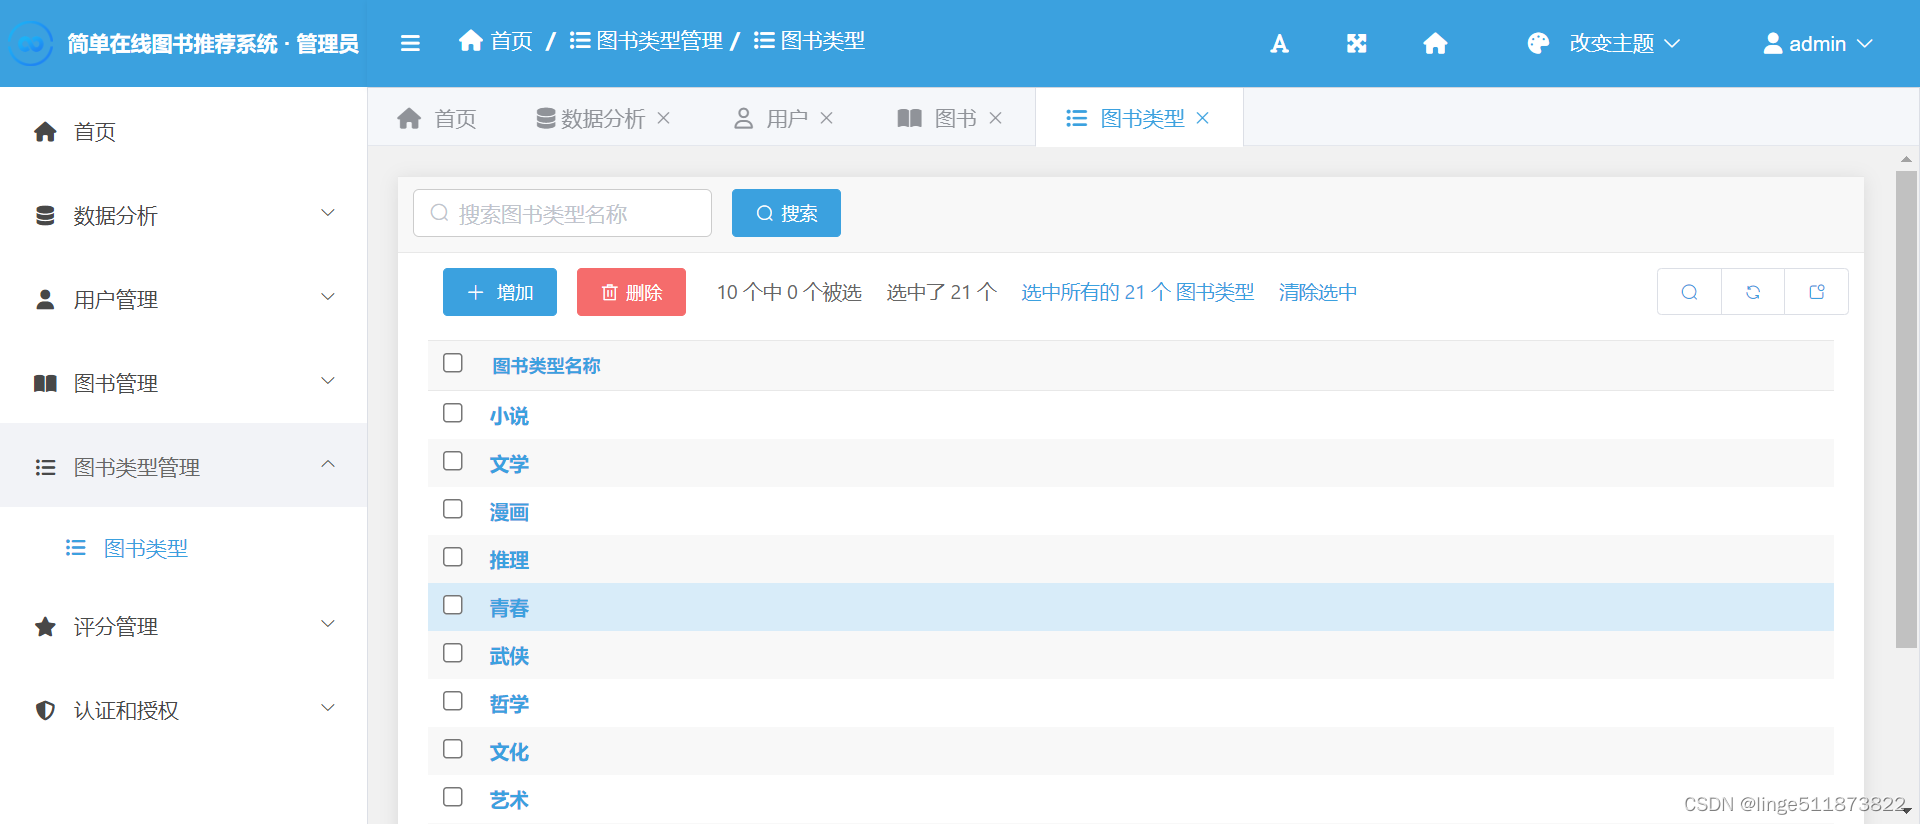Viewport: 1920px width, 824px height.
Task: Open the admin dropdown arrow
Action: pyautogui.click(x=1865, y=43)
